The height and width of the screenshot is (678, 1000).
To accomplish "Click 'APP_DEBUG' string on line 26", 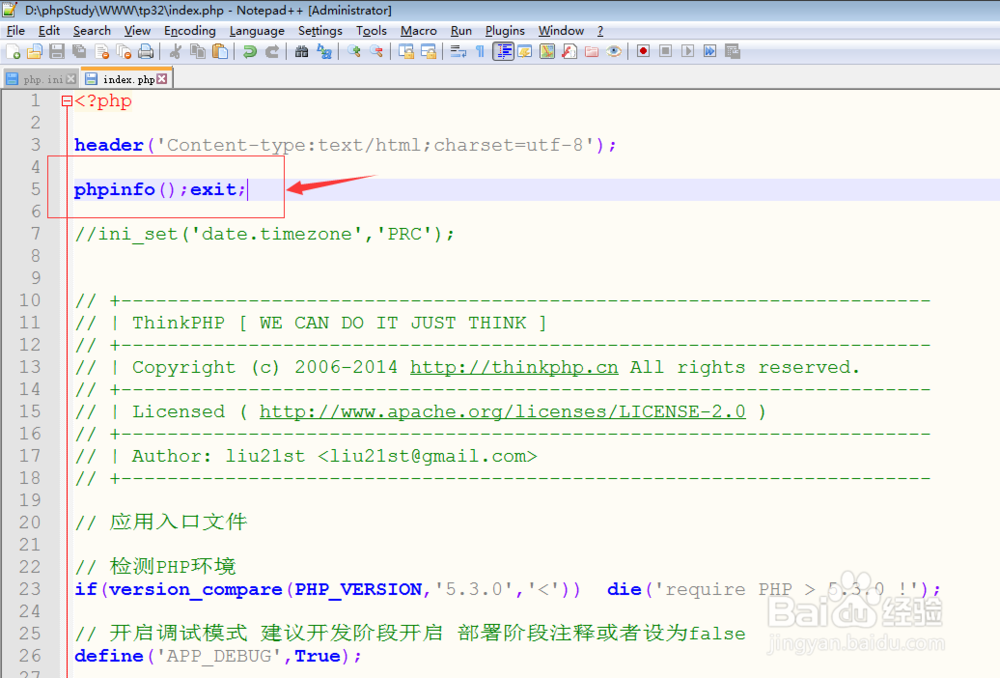I will pos(219,657).
